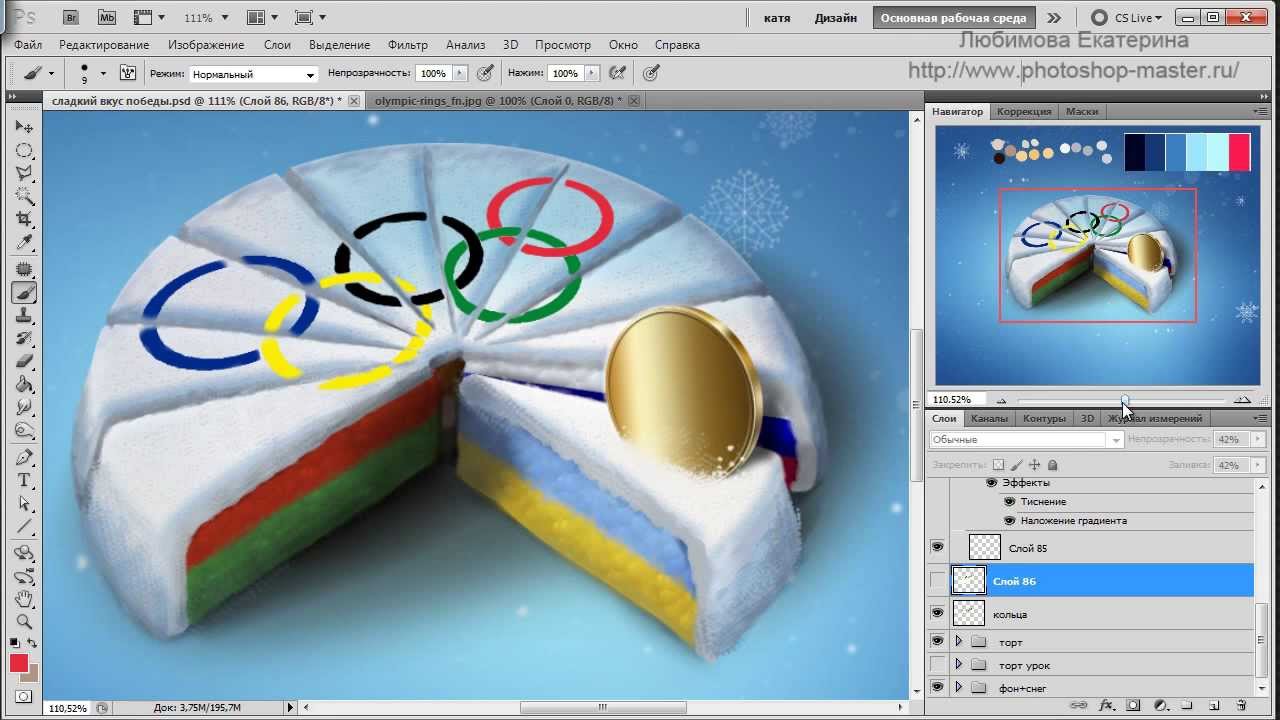Select the Magic Wand tool
Screen dimensions: 1280x720
pos(24,196)
